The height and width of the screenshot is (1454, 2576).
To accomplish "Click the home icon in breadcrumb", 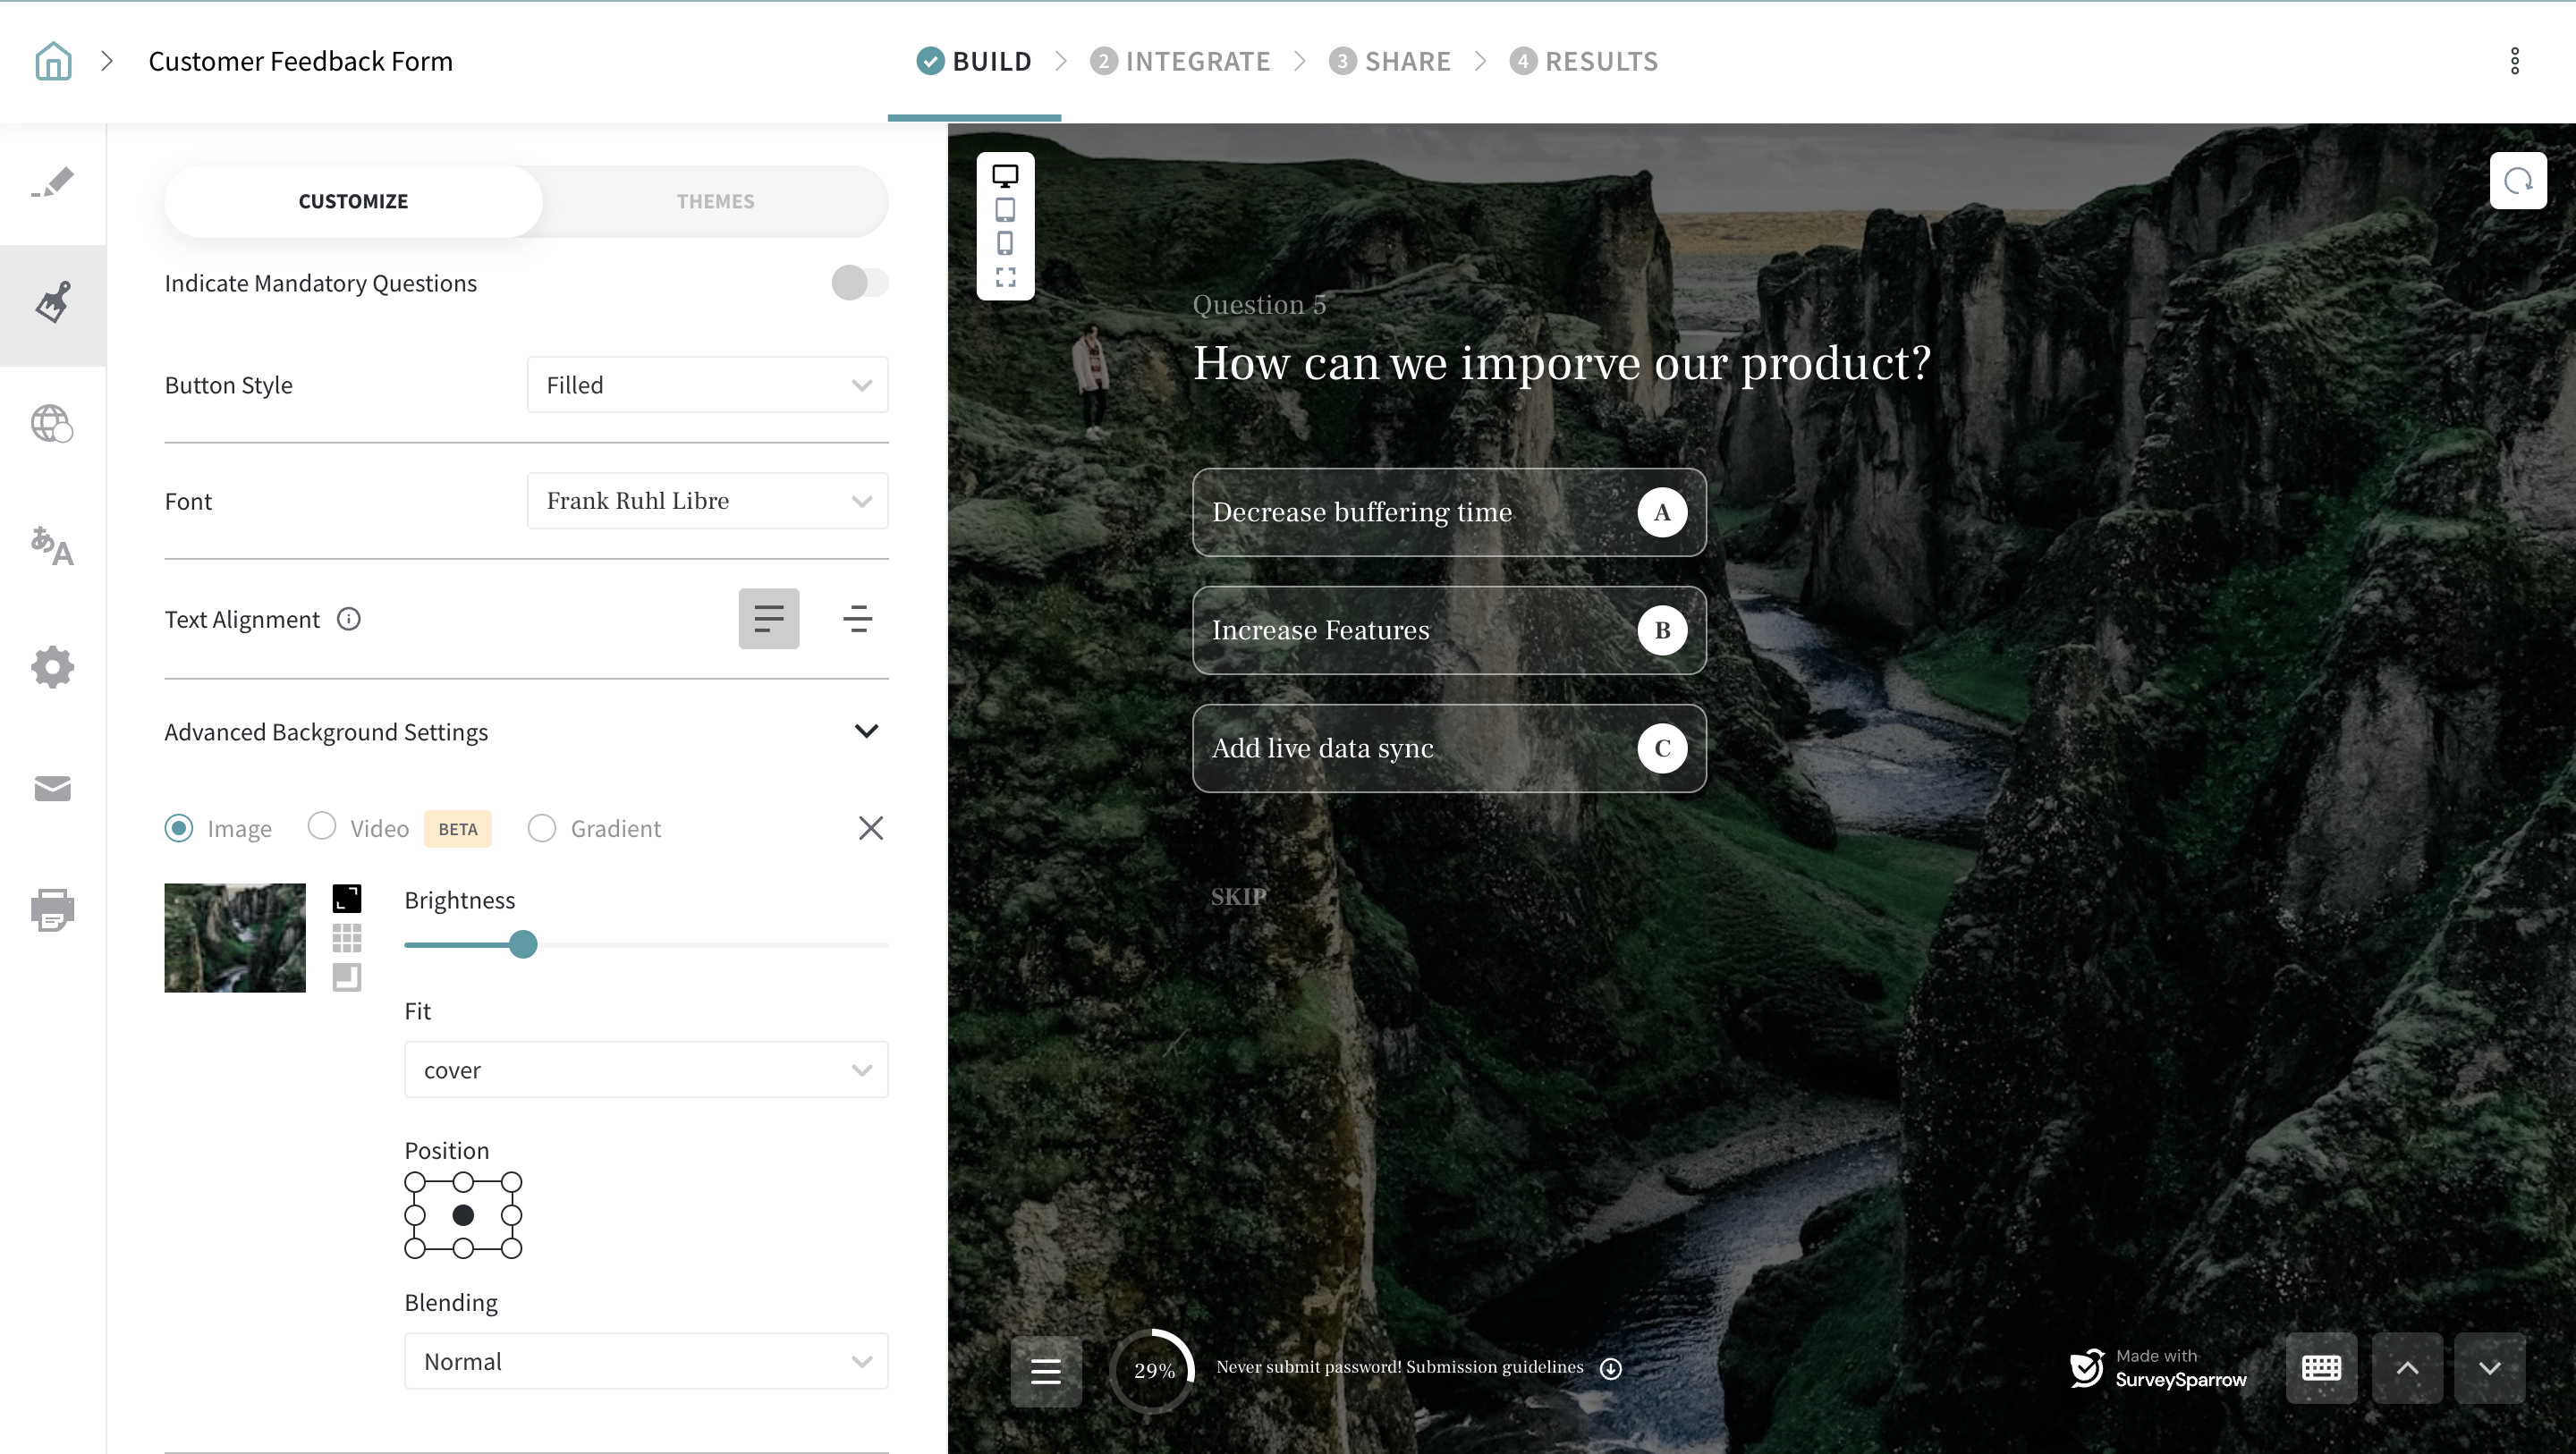I will 53,61.
